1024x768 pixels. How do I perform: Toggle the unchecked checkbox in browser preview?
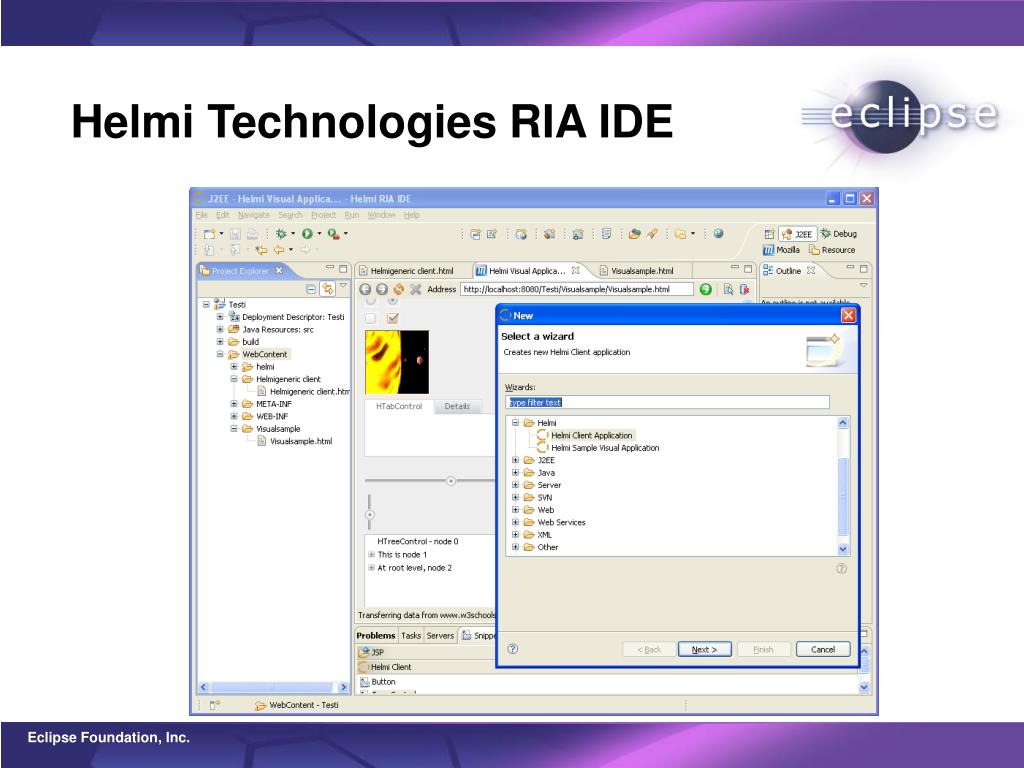point(370,318)
